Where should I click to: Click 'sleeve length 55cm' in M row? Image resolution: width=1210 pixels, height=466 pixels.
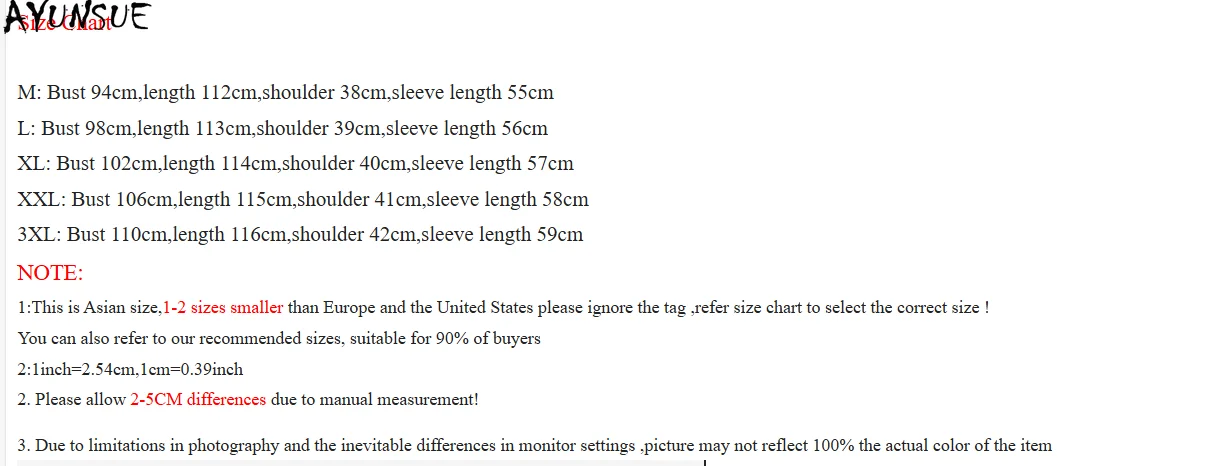click(x=472, y=93)
